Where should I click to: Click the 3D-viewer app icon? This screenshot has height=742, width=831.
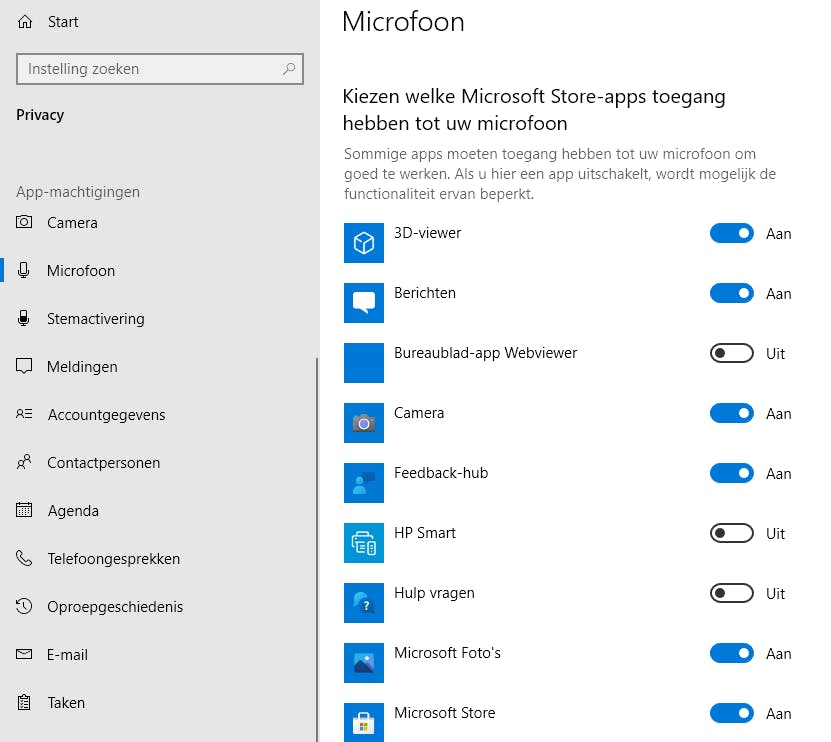point(364,243)
